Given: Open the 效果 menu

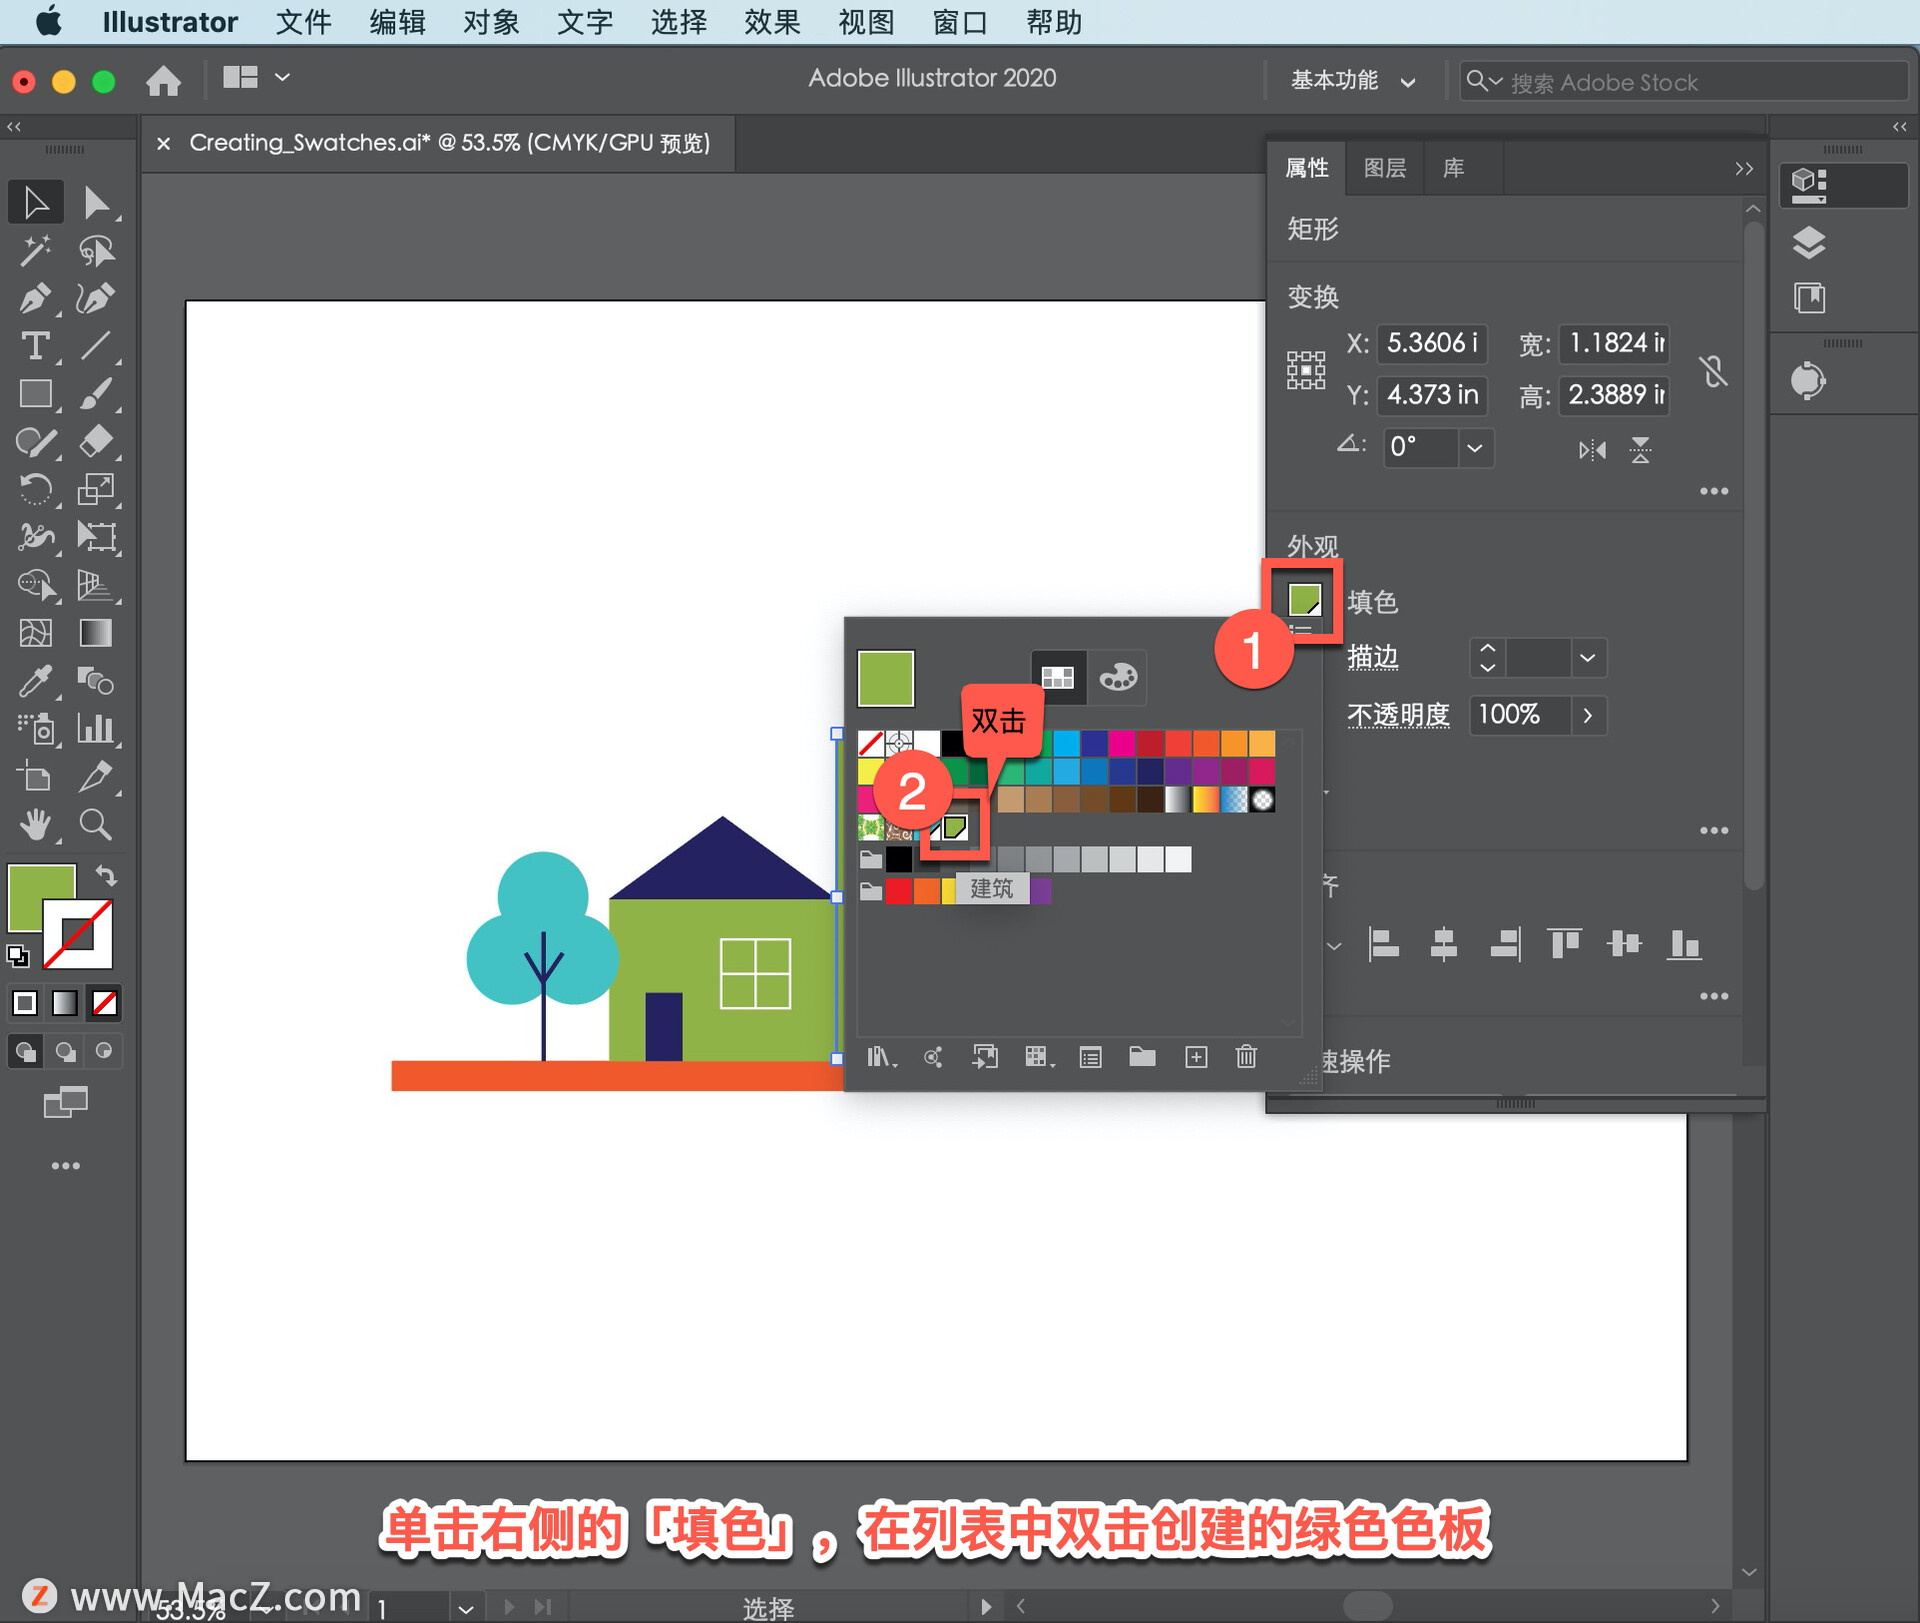Looking at the screenshot, I should pos(772,22).
